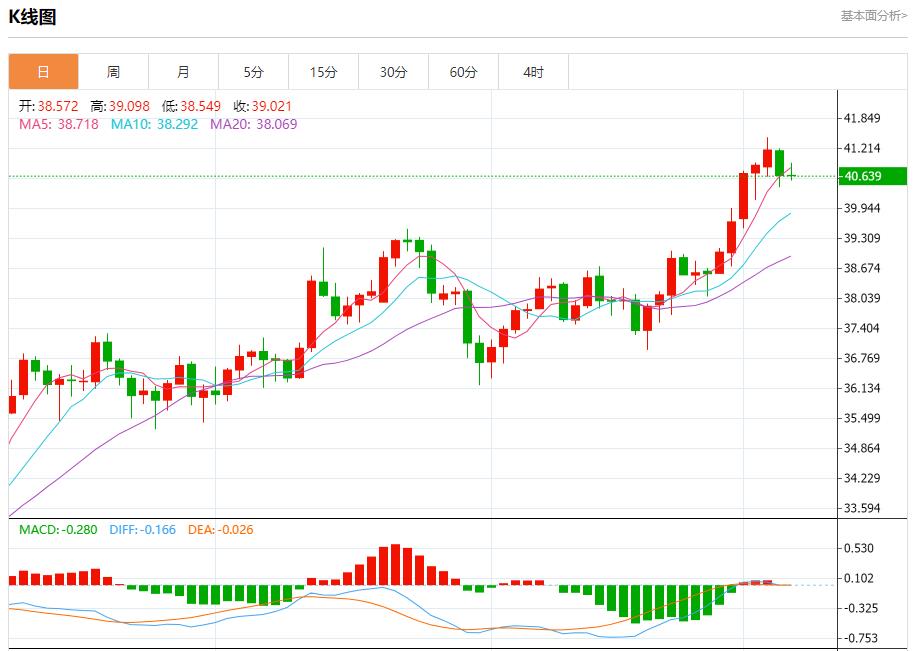Reselect the highlighted 日 daily tab

(43, 71)
